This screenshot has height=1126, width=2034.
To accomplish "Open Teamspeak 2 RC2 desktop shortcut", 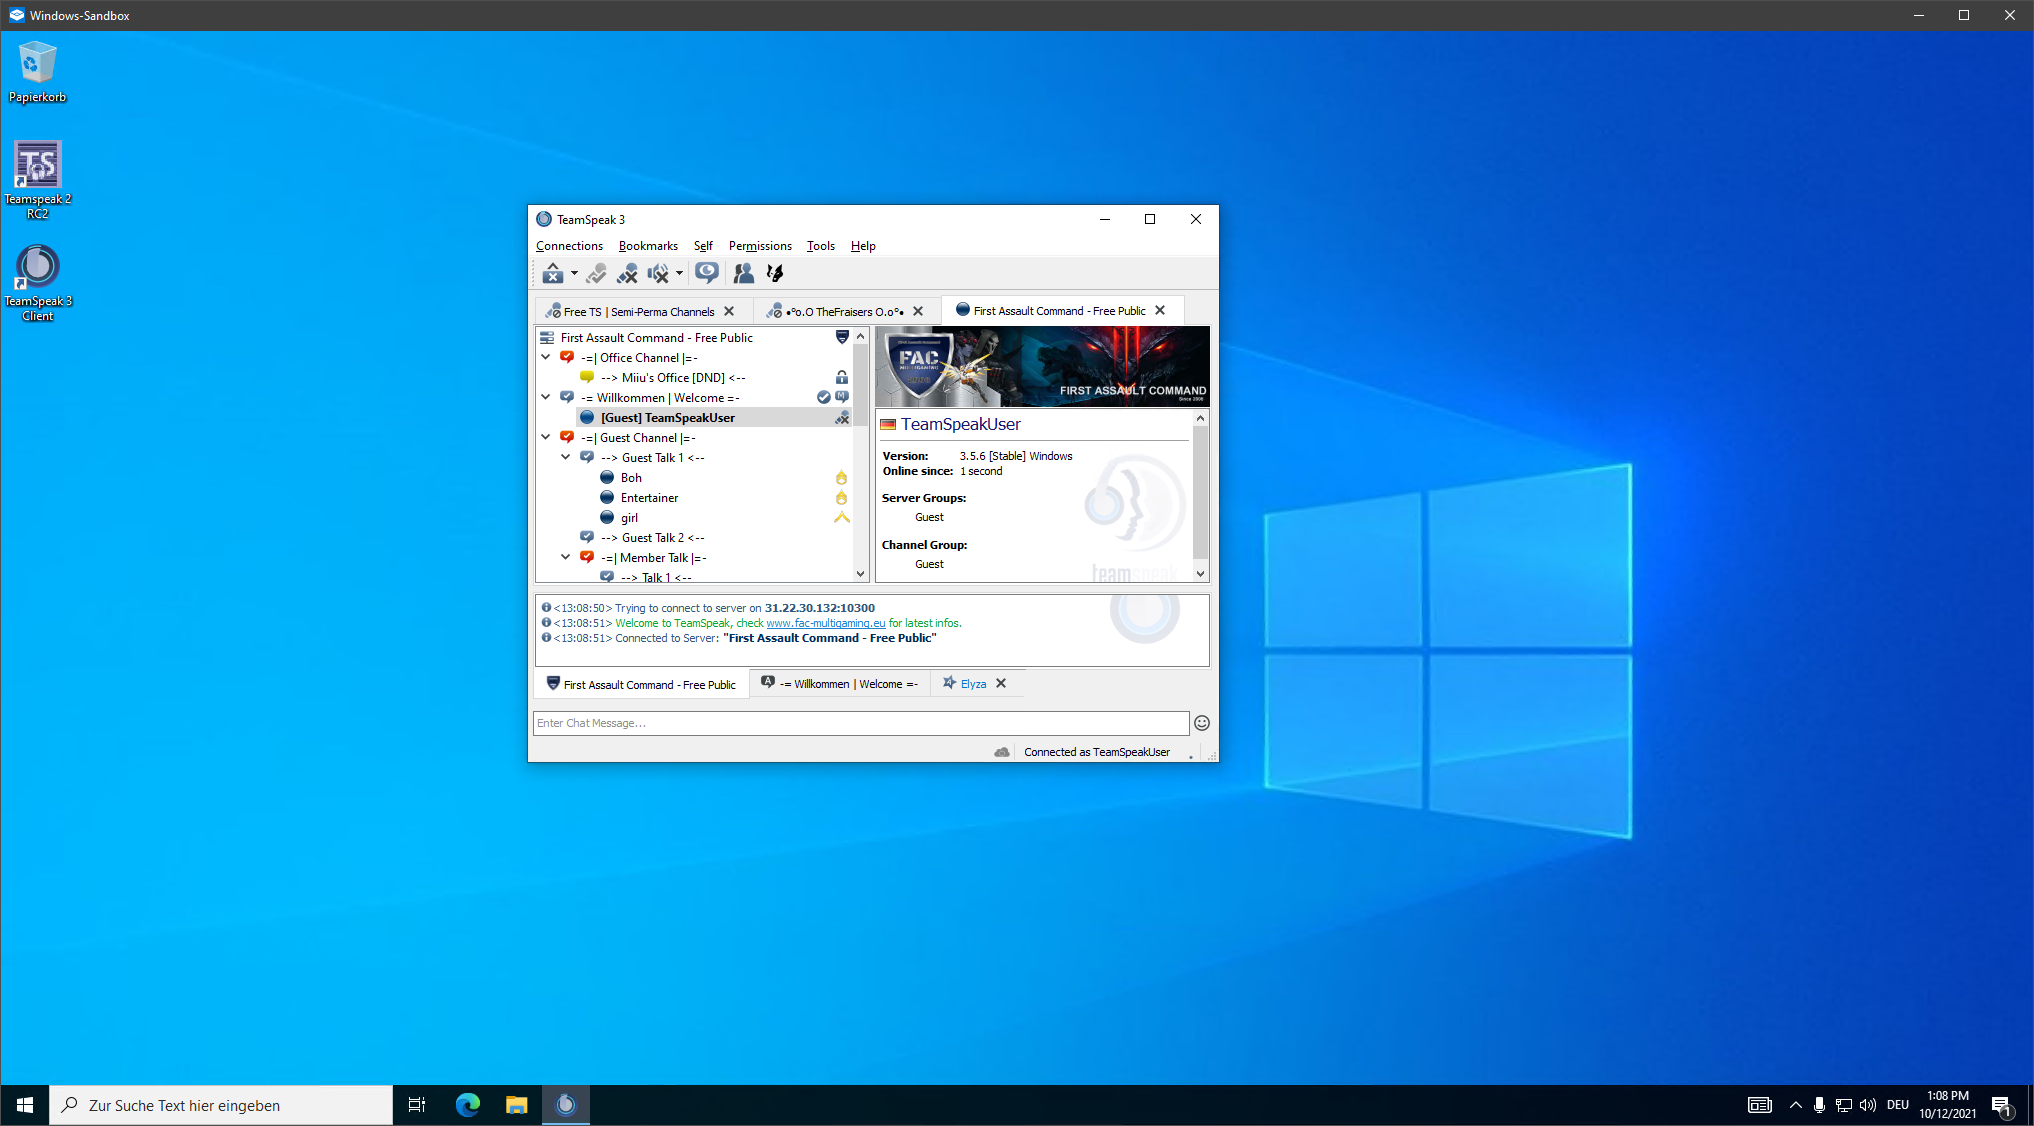I will click(x=37, y=180).
